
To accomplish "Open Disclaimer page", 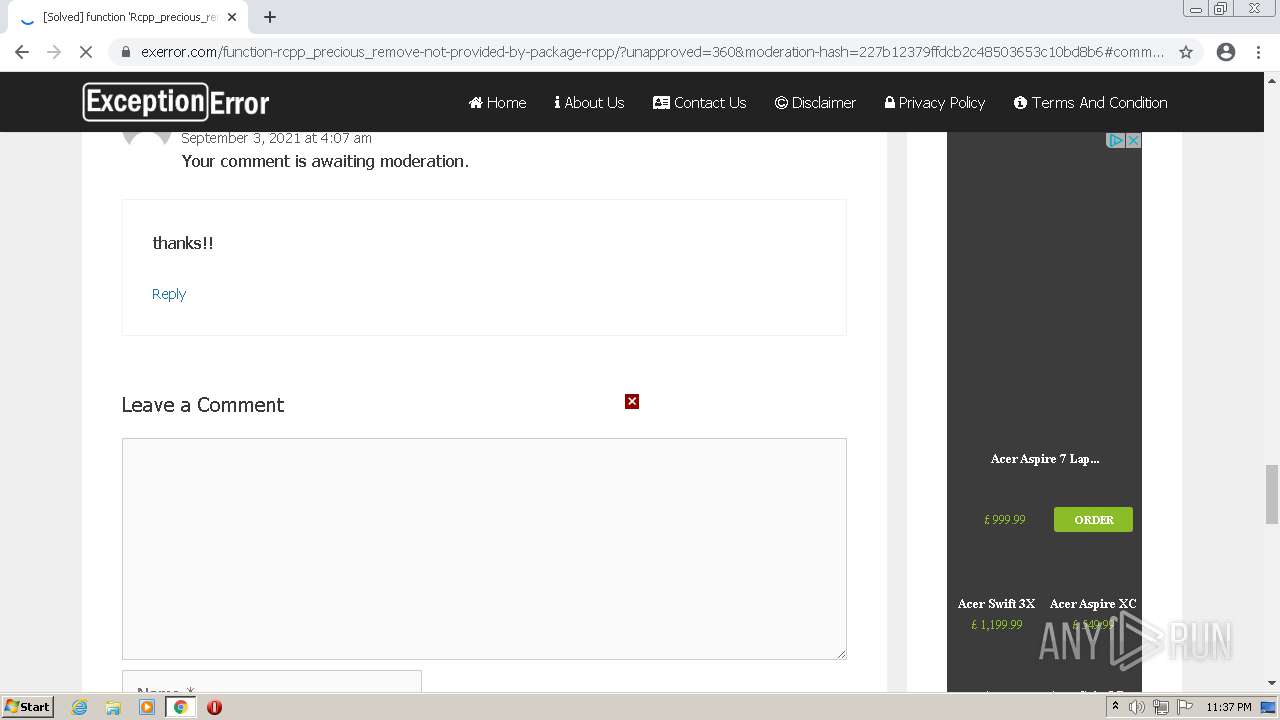I will click(815, 102).
